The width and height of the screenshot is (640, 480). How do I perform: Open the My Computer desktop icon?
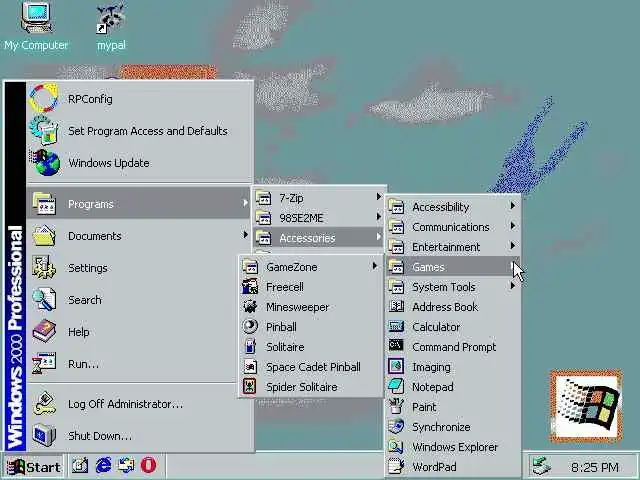pyautogui.click(x=36, y=26)
